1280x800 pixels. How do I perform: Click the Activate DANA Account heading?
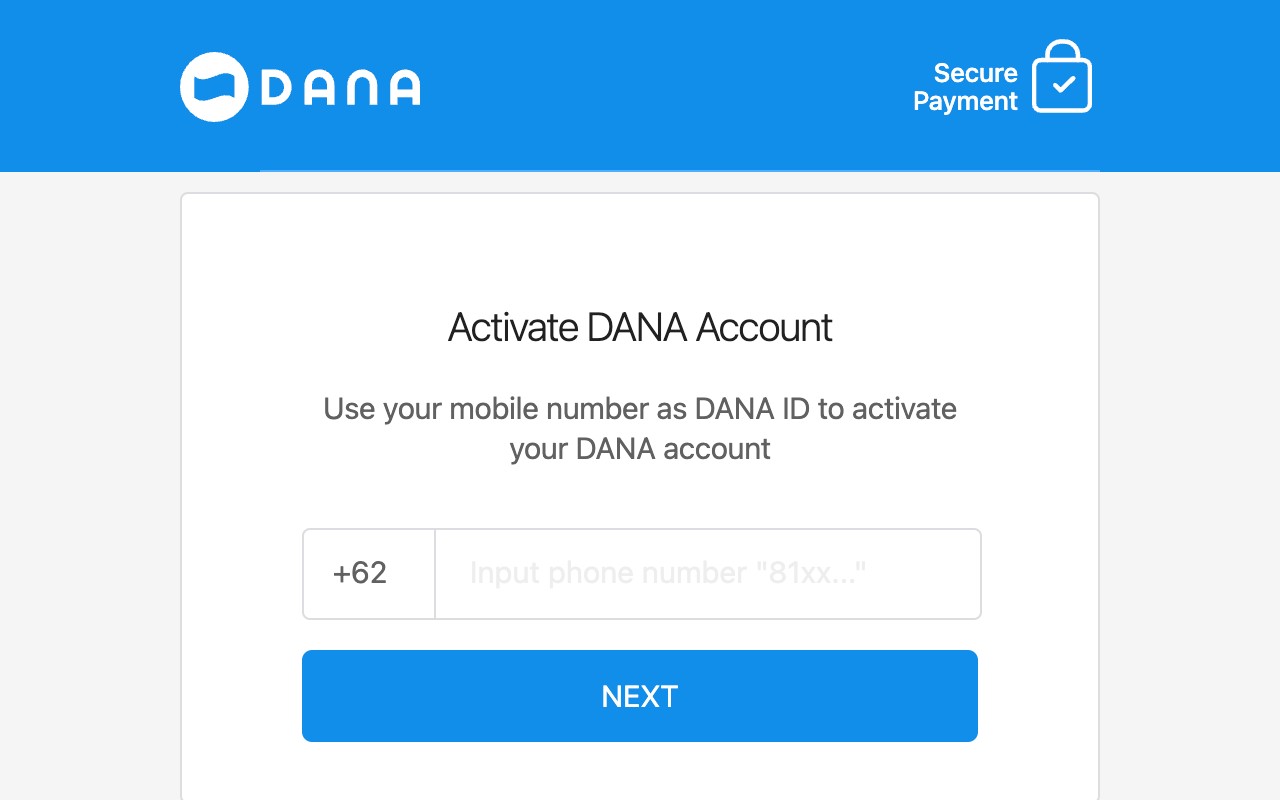(x=640, y=327)
